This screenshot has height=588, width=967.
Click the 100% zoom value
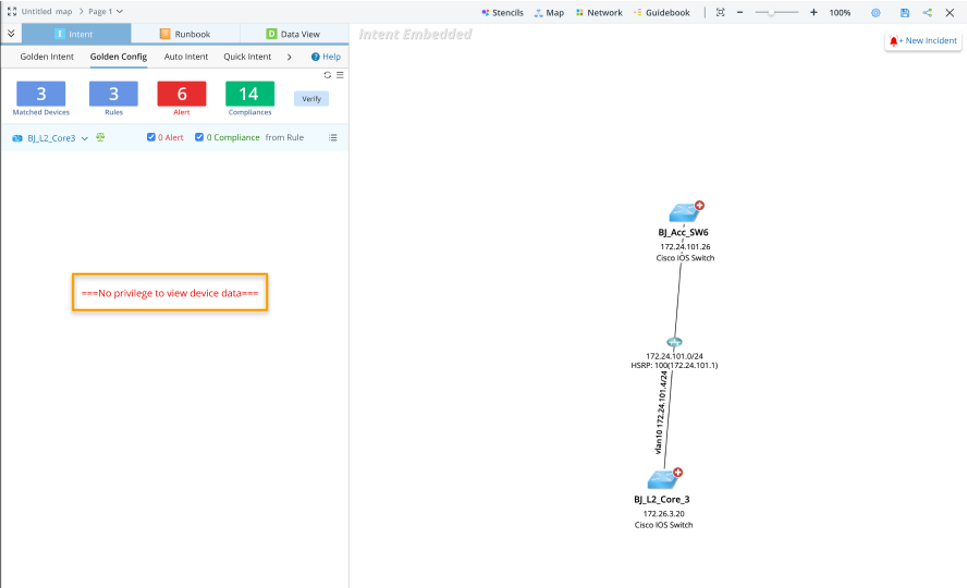(840, 12)
